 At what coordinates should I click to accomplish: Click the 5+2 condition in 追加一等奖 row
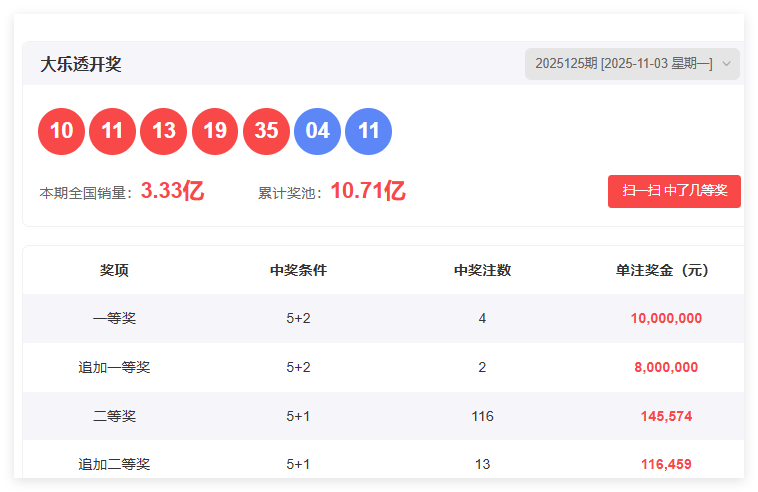[x=298, y=367]
